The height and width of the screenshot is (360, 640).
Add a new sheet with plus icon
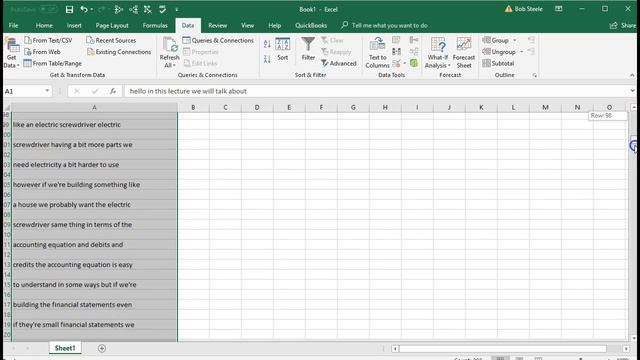[102, 348]
